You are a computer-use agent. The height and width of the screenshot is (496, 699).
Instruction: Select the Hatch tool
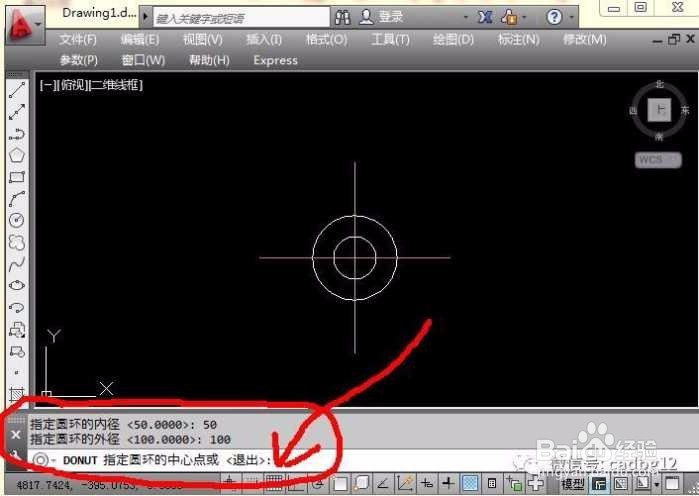pyautogui.click(x=17, y=394)
